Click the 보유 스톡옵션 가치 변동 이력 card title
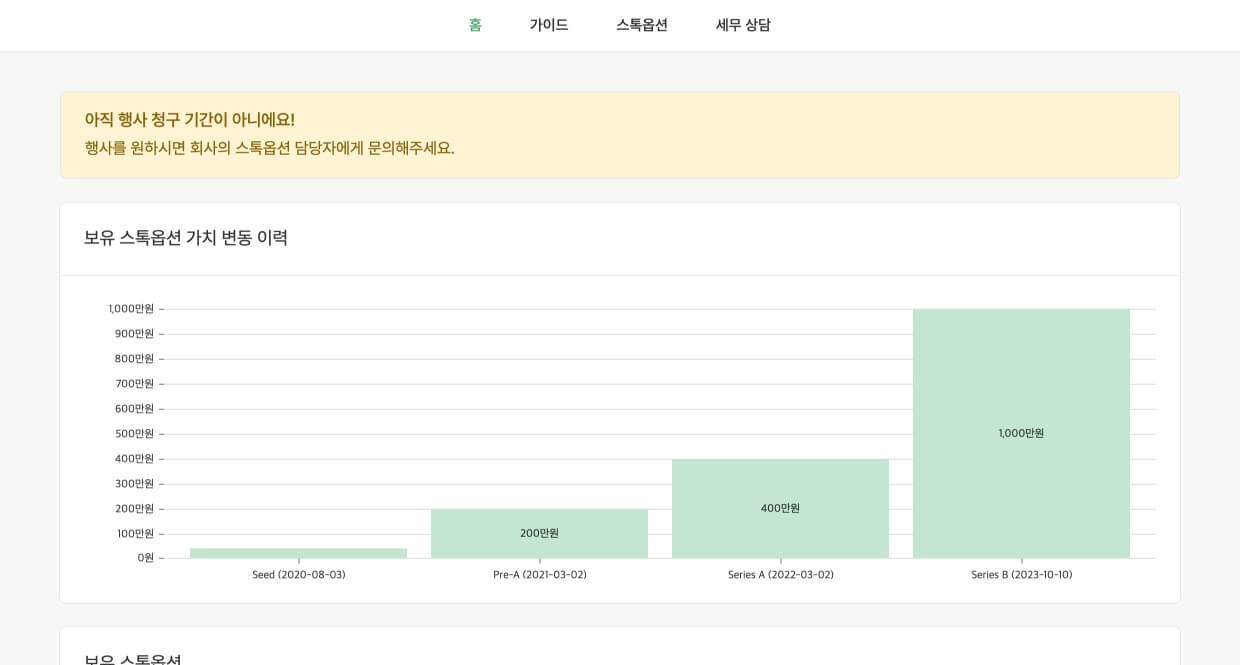The width and height of the screenshot is (1240, 665). coord(186,238)
